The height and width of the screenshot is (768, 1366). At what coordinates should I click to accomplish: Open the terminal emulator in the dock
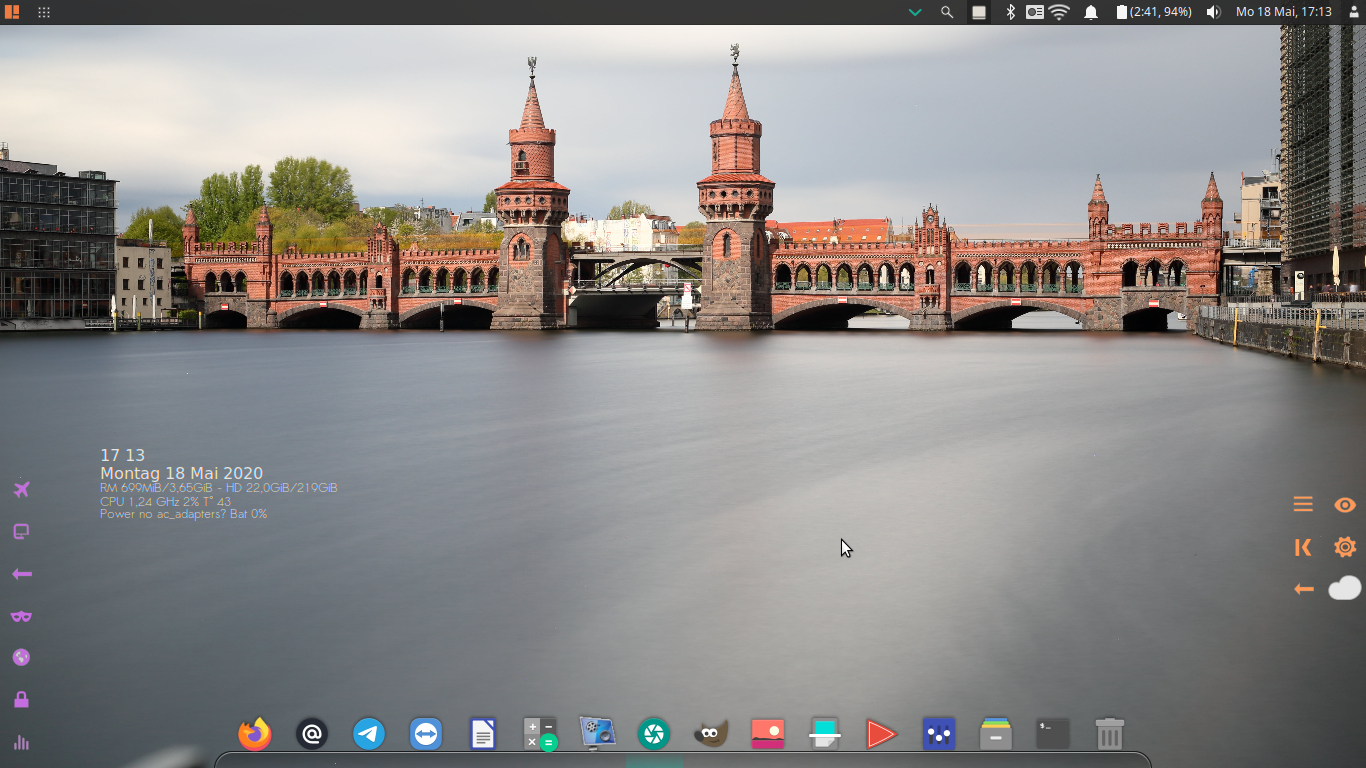point(1053,733)
